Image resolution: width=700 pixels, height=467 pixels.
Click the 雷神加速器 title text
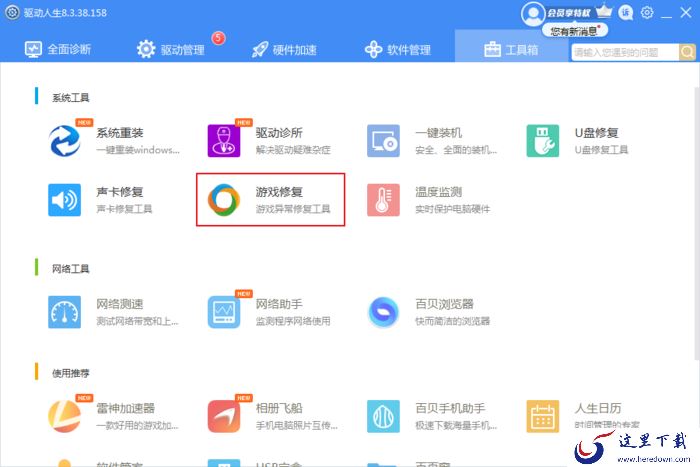pos(125,408)
